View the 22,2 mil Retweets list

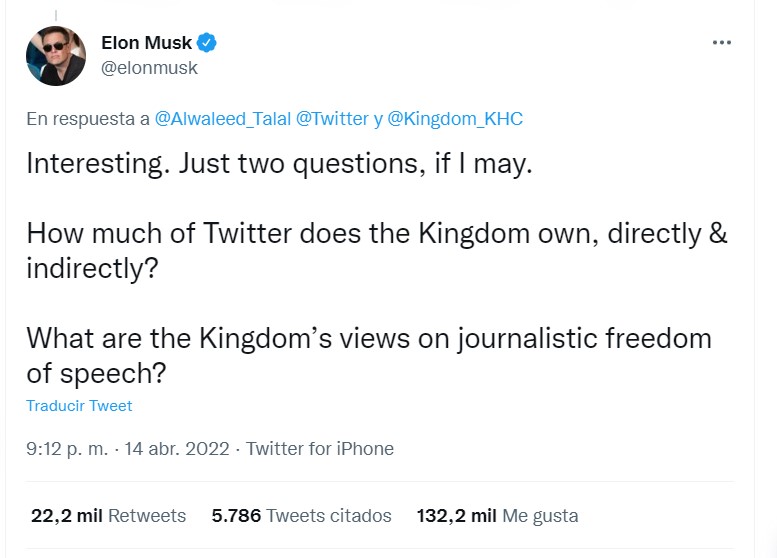[x=108, y=516]
